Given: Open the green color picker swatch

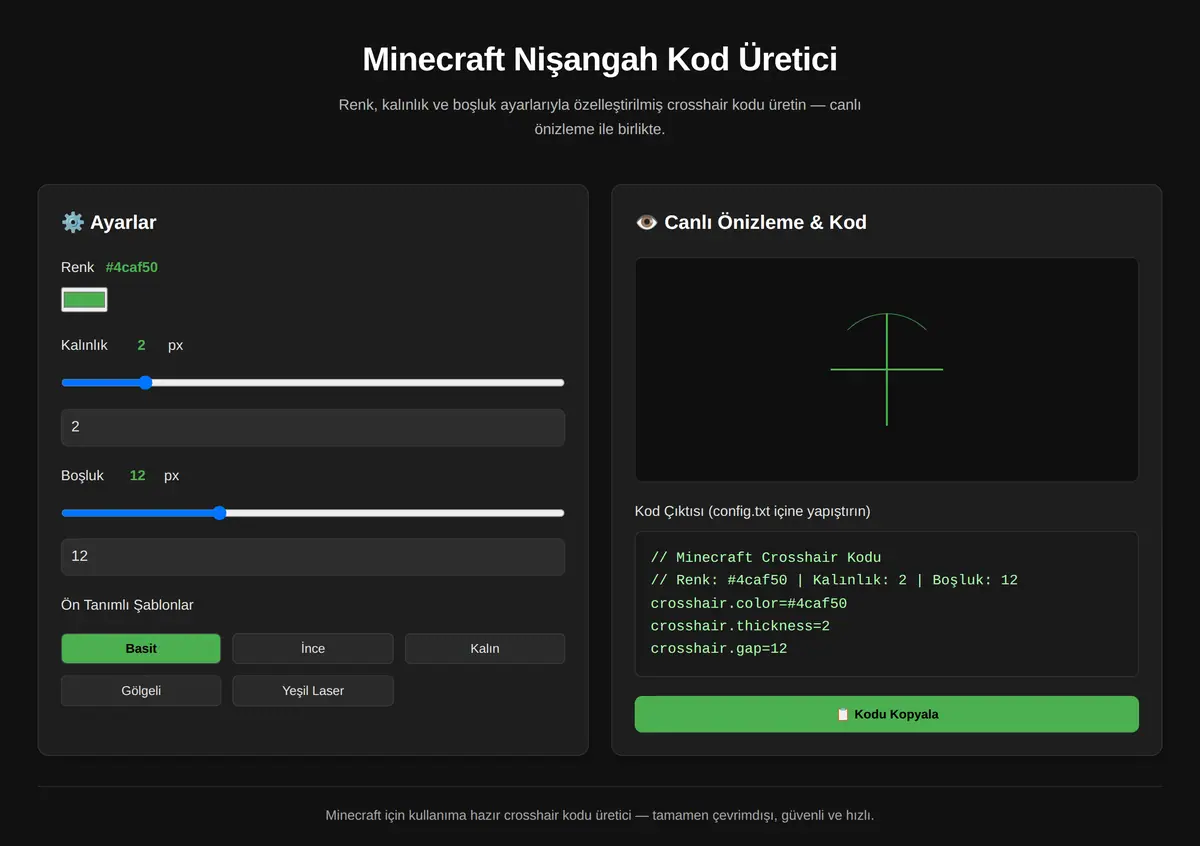Looking at the screenshot, I should click(84, 299).
